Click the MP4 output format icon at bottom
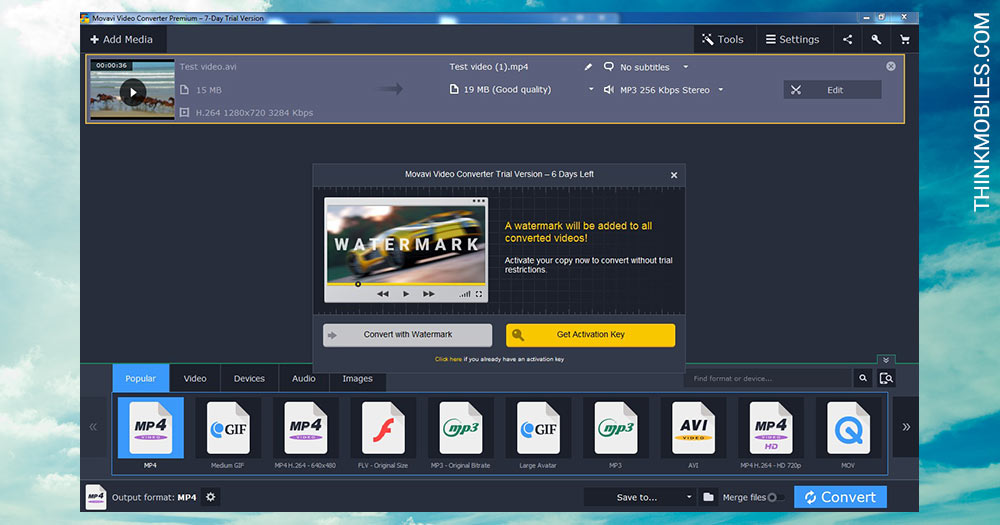The image size is (1000, 525). 96,497
